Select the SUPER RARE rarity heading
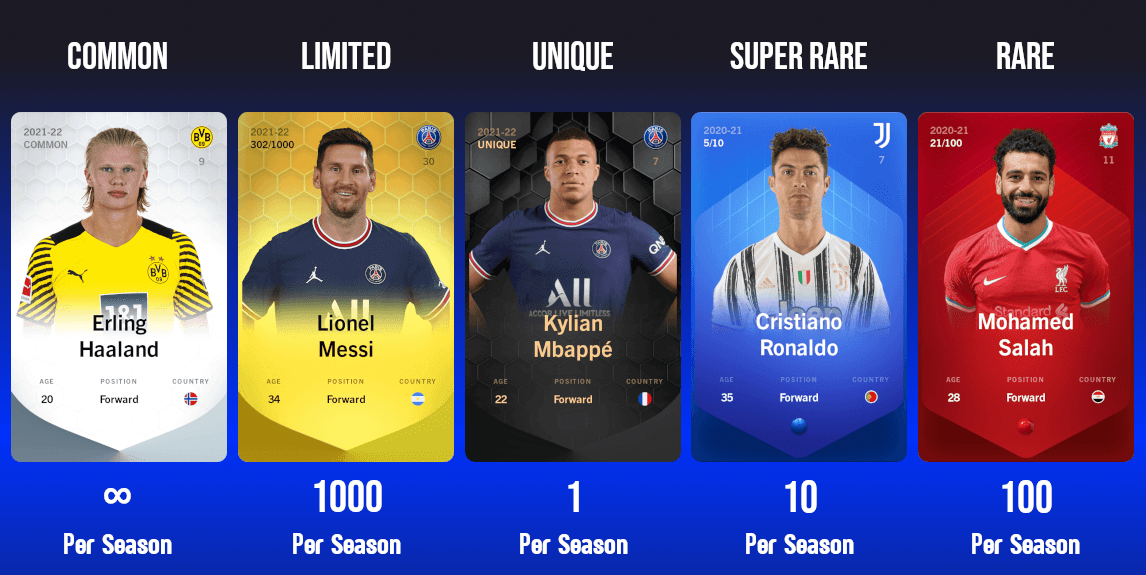 tap(799, 56)
